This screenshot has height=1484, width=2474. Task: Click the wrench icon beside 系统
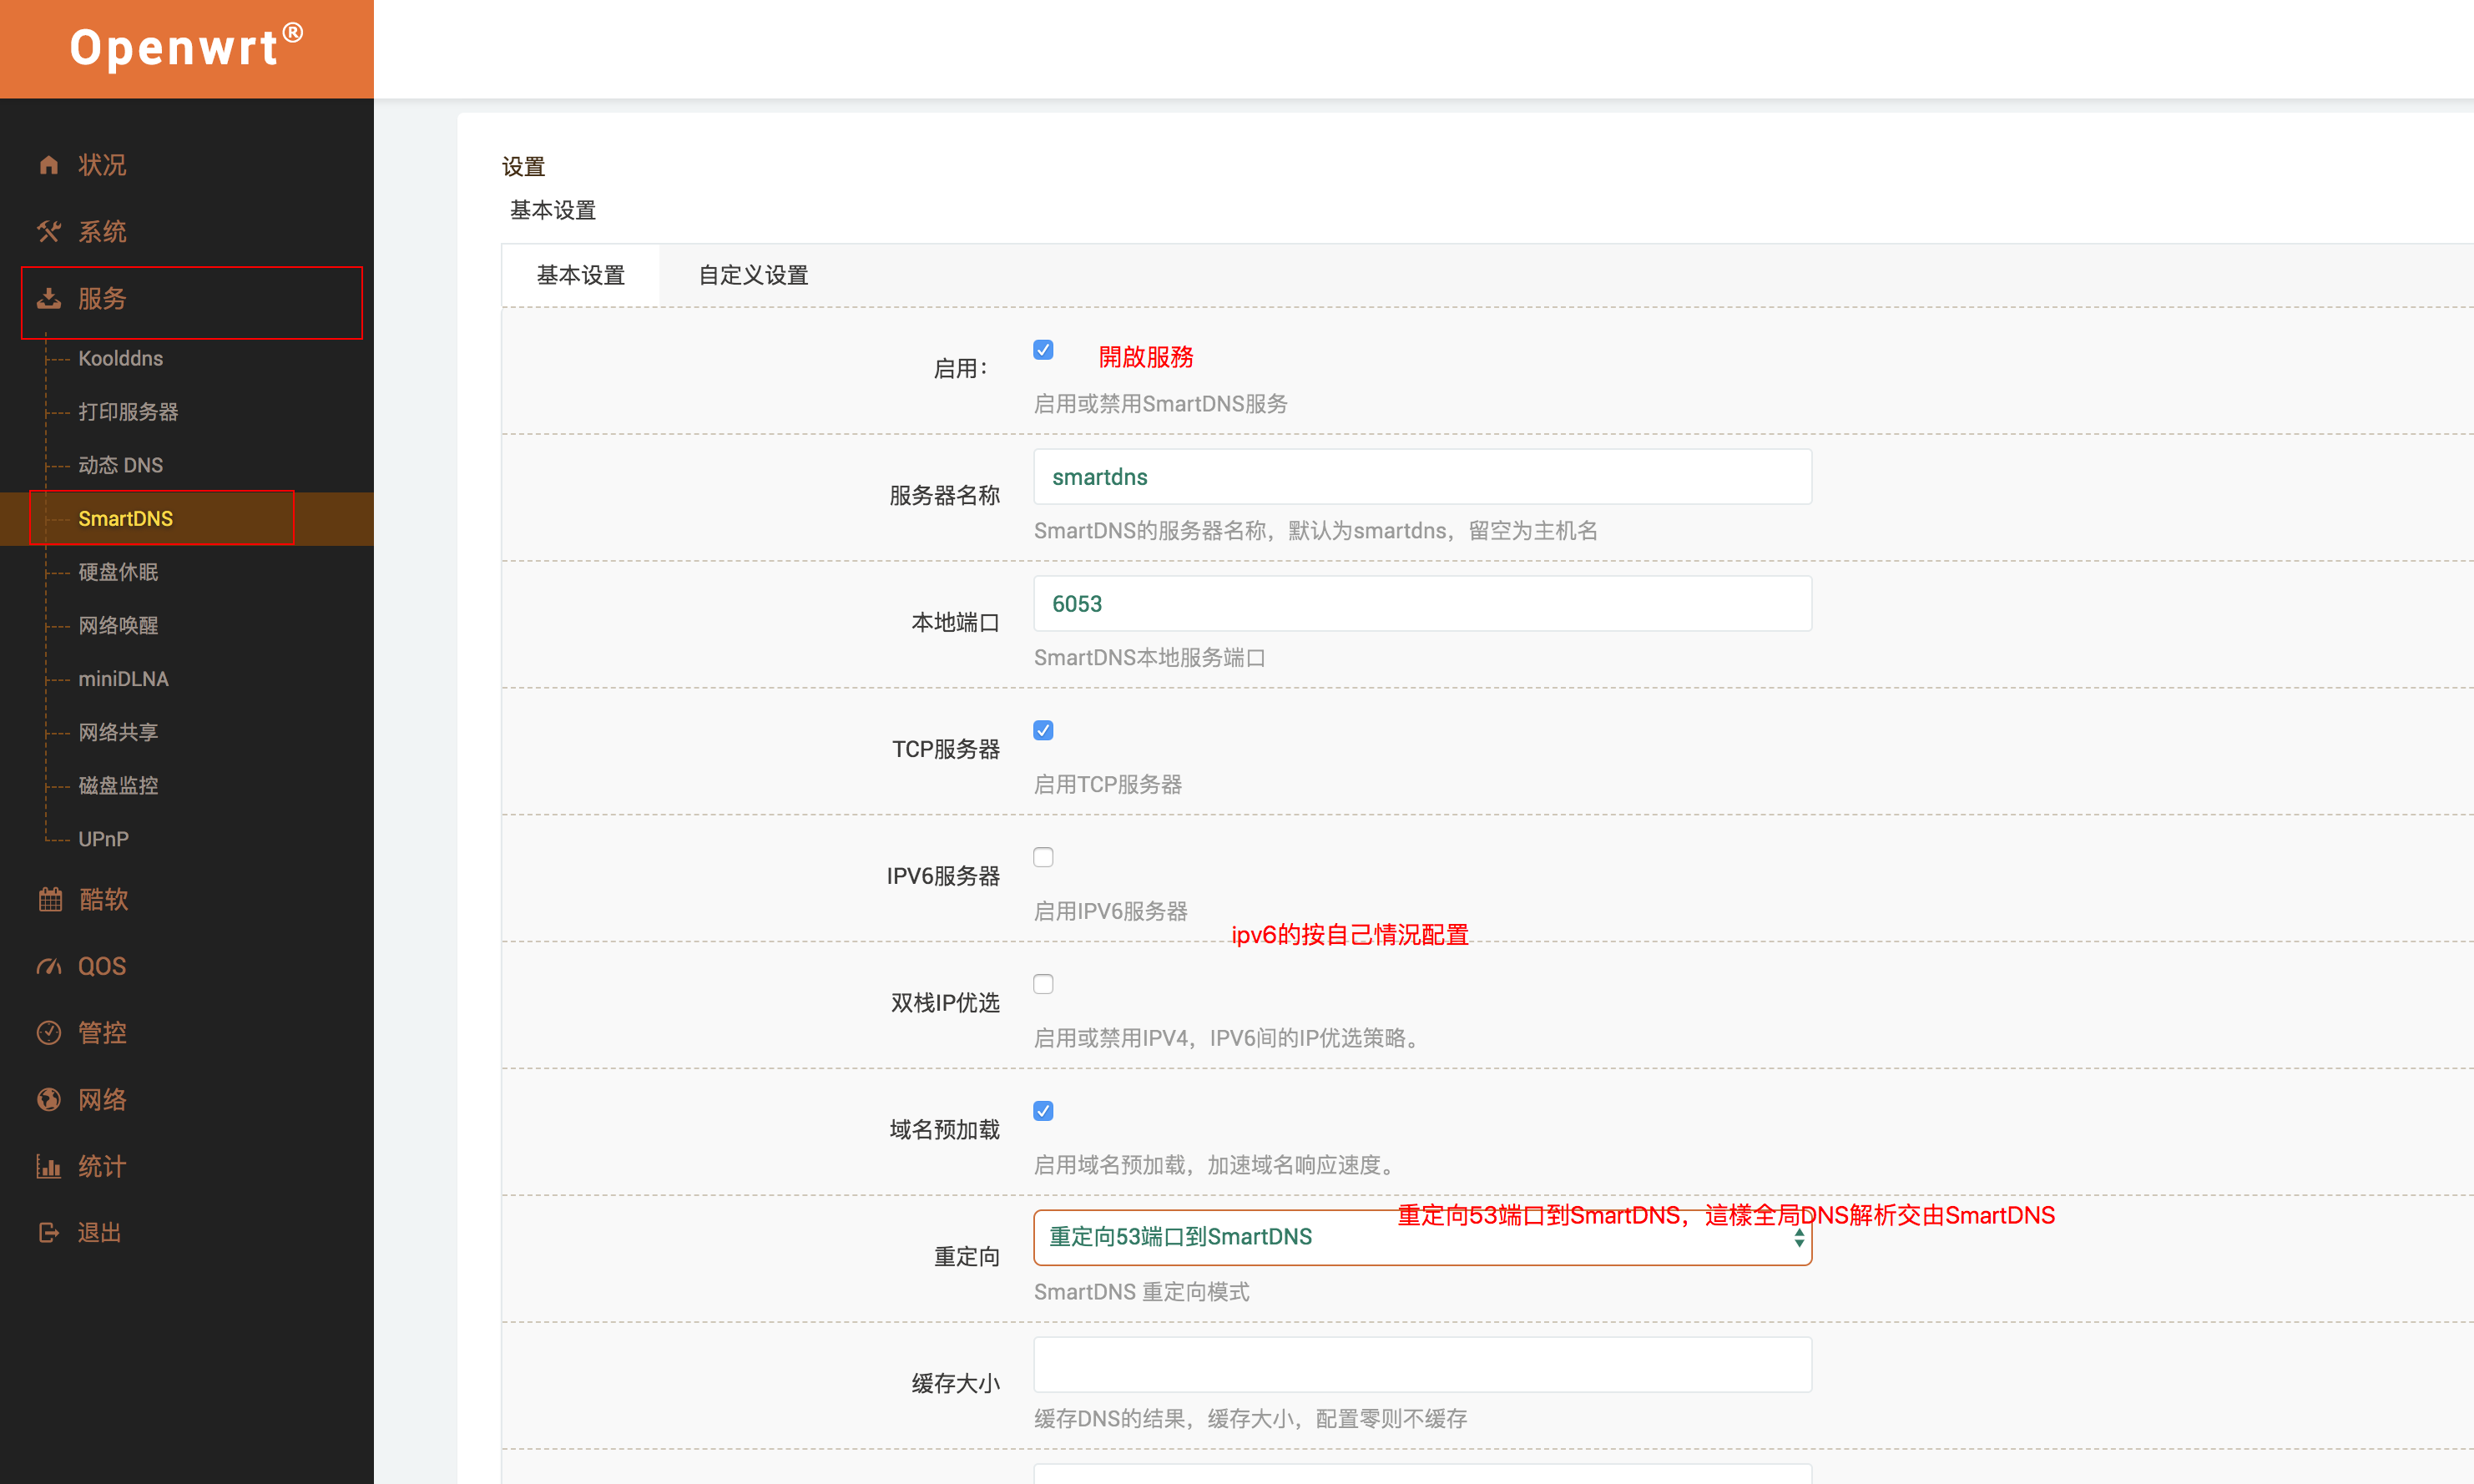point(48,232)
